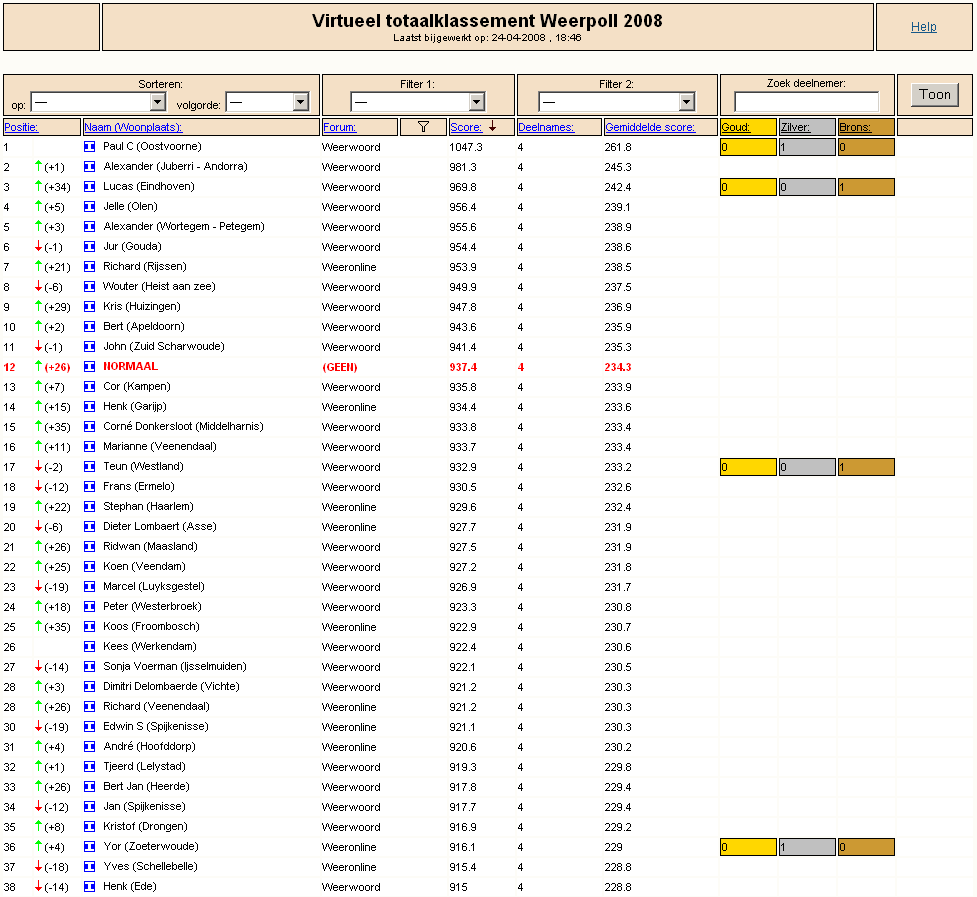This screenshot has width=977, height=897.
Task: Click the funnel filter icon in Forum header
Action: (x=423, y=127)
